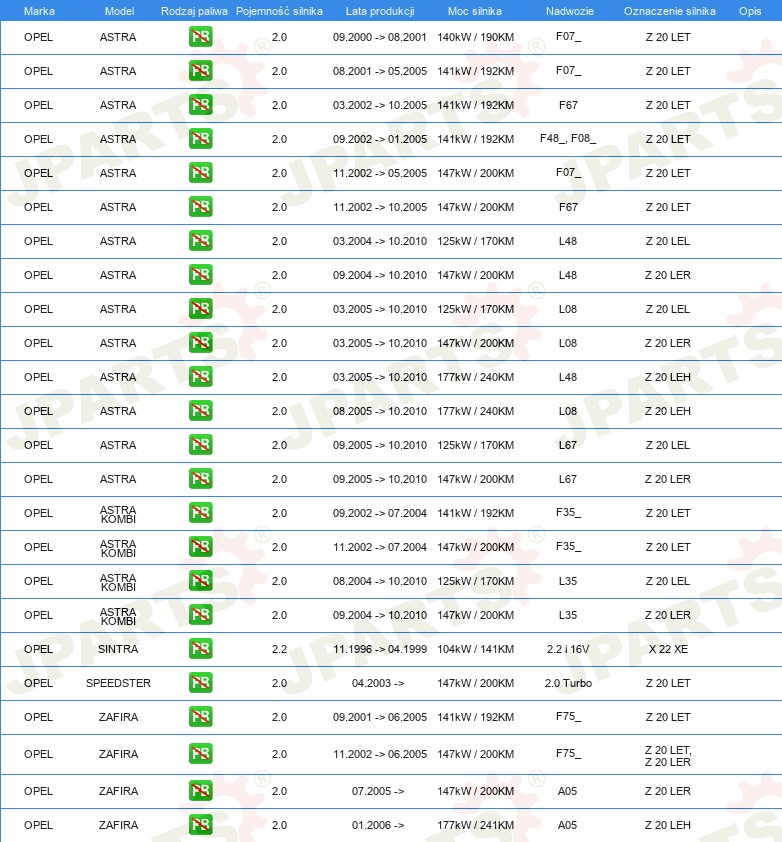Click the Moc silnika column header
The image size is (782, 842).
coord(475,11)
